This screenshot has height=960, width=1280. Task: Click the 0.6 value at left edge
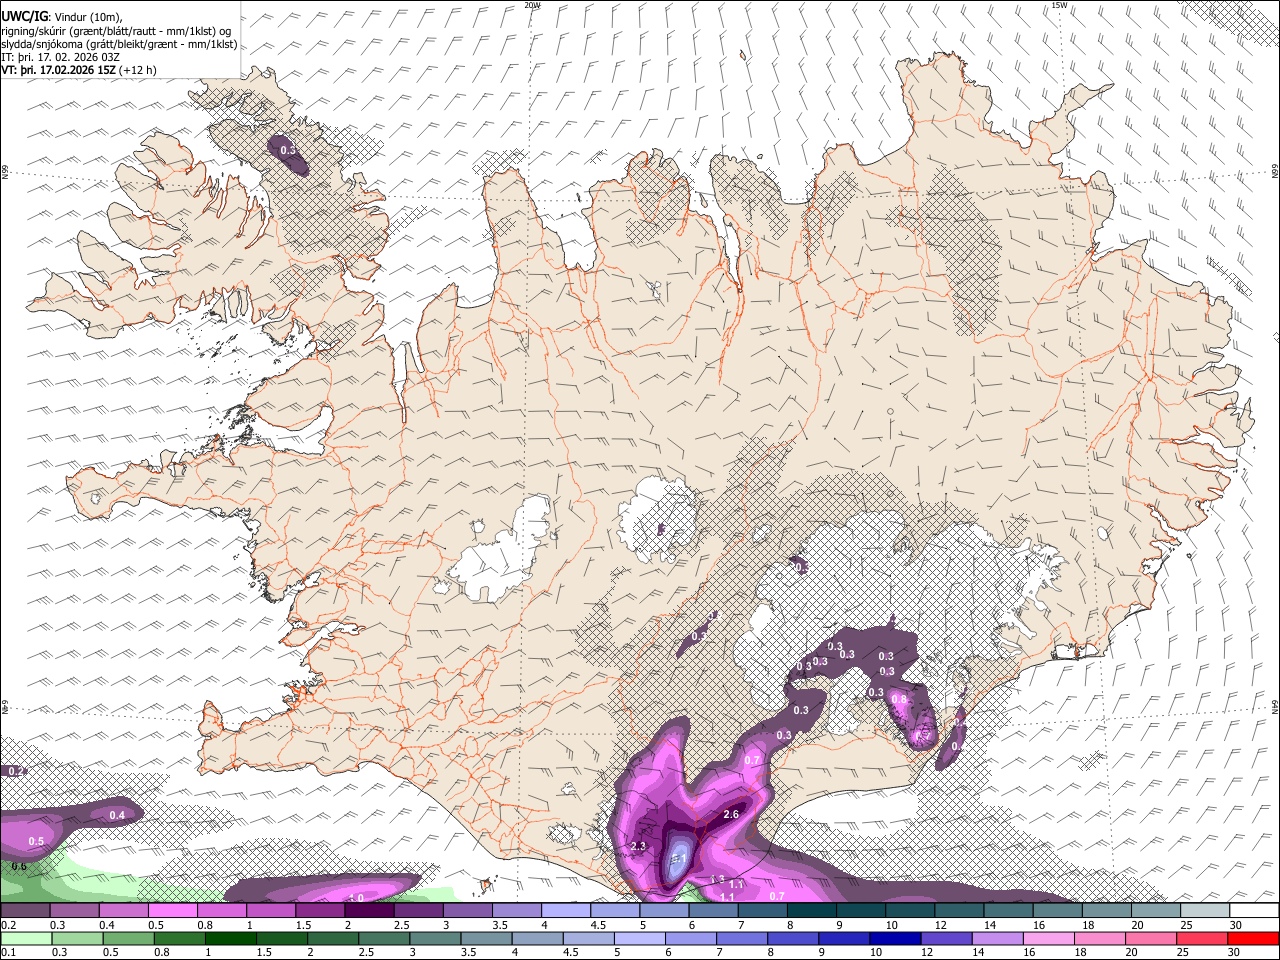tap(19, 866)
